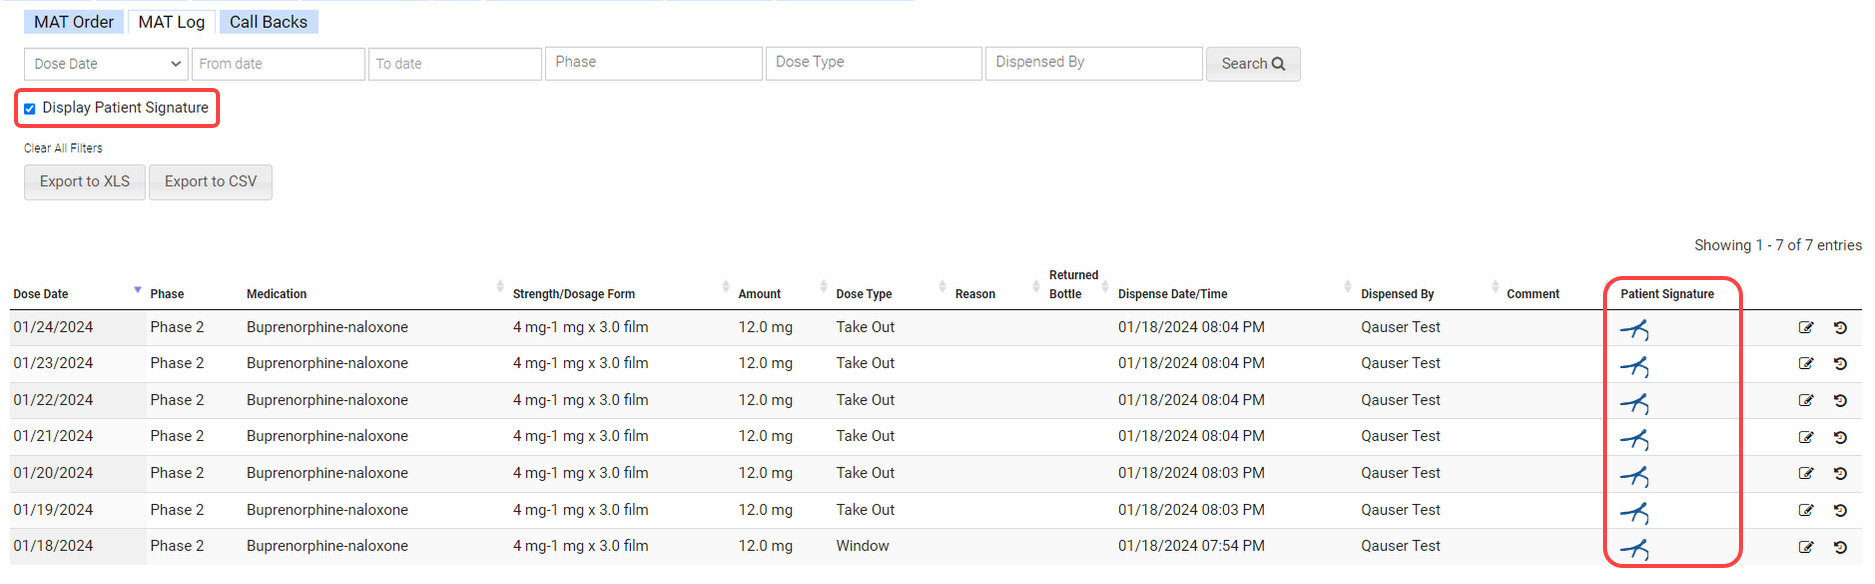This screenshot has height=584, width=1875.
Task: Click Export to CSV button
Action: 210,182
